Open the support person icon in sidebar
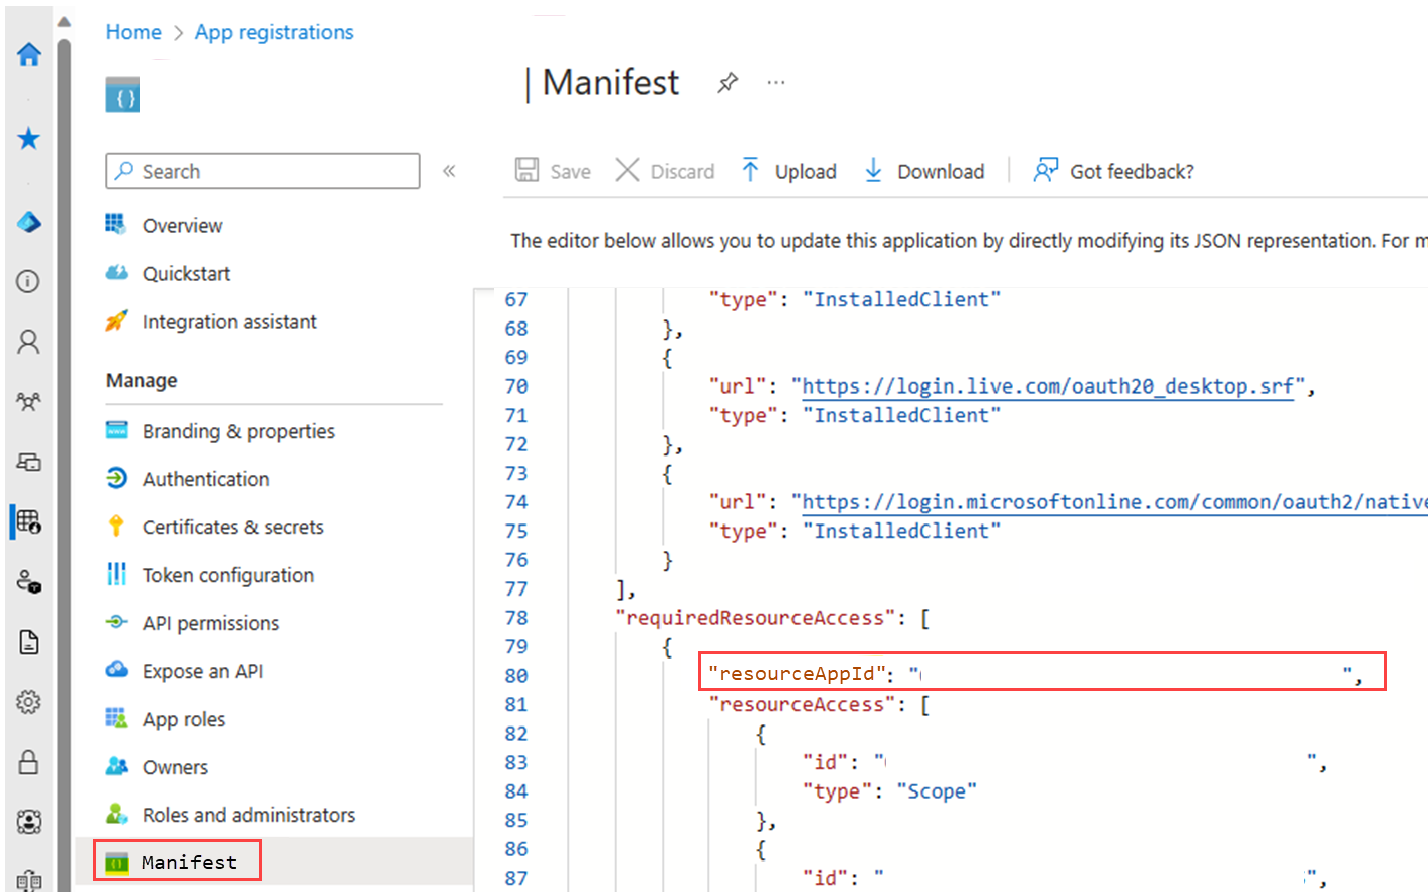 point(28,822)
